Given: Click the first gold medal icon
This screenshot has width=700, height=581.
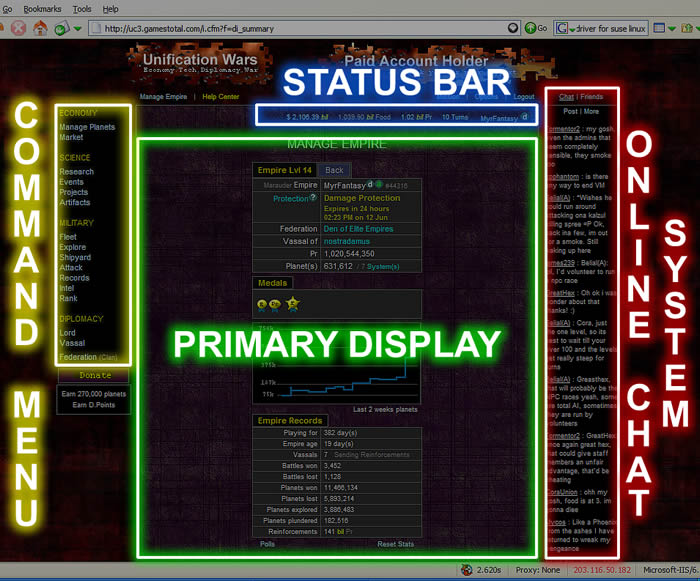Looking at the screenshot, I should (262, 304).
